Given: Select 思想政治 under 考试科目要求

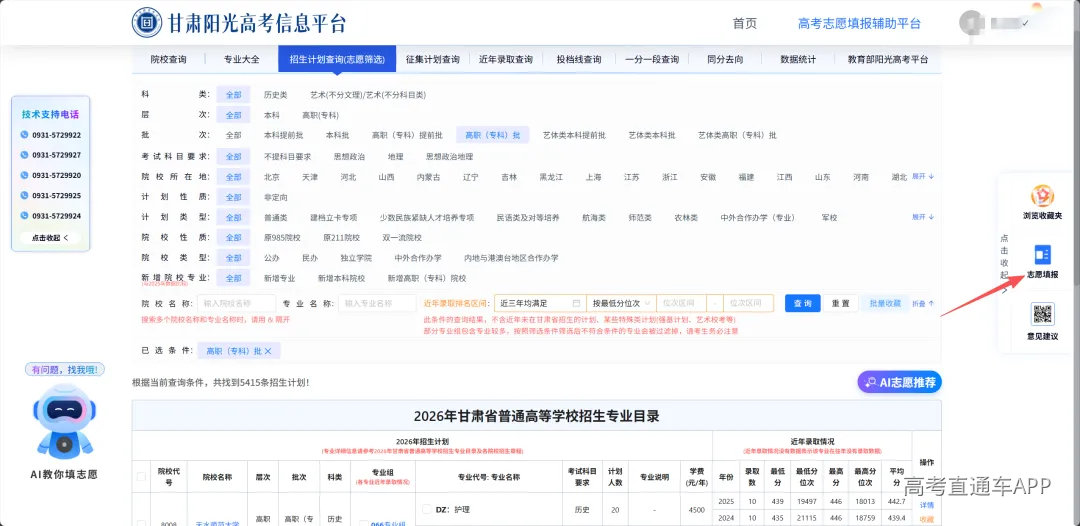Looking at the screenshot, I should (349, 156).
